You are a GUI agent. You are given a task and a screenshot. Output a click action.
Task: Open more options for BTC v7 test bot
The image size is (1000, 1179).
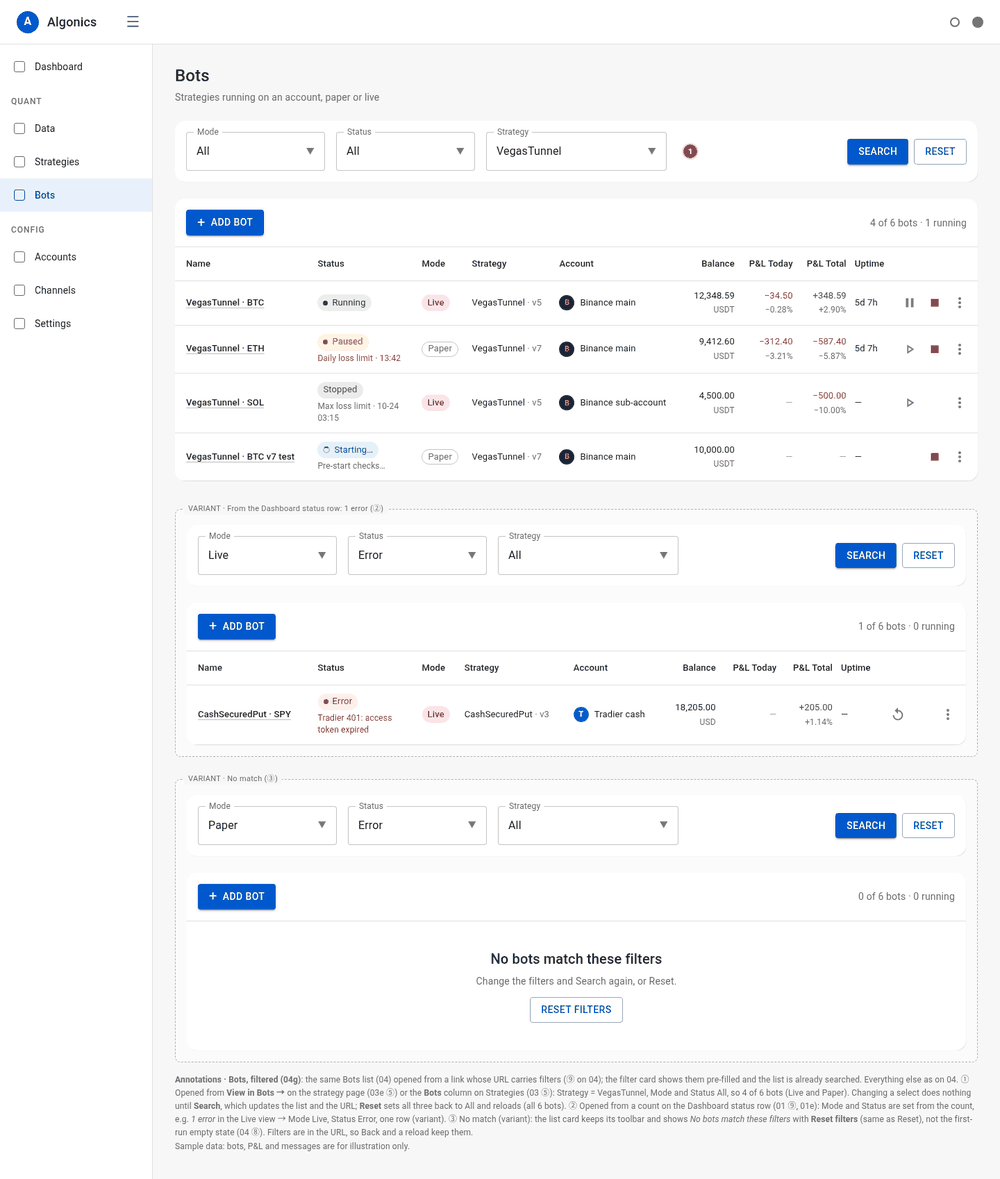point(959,457)
